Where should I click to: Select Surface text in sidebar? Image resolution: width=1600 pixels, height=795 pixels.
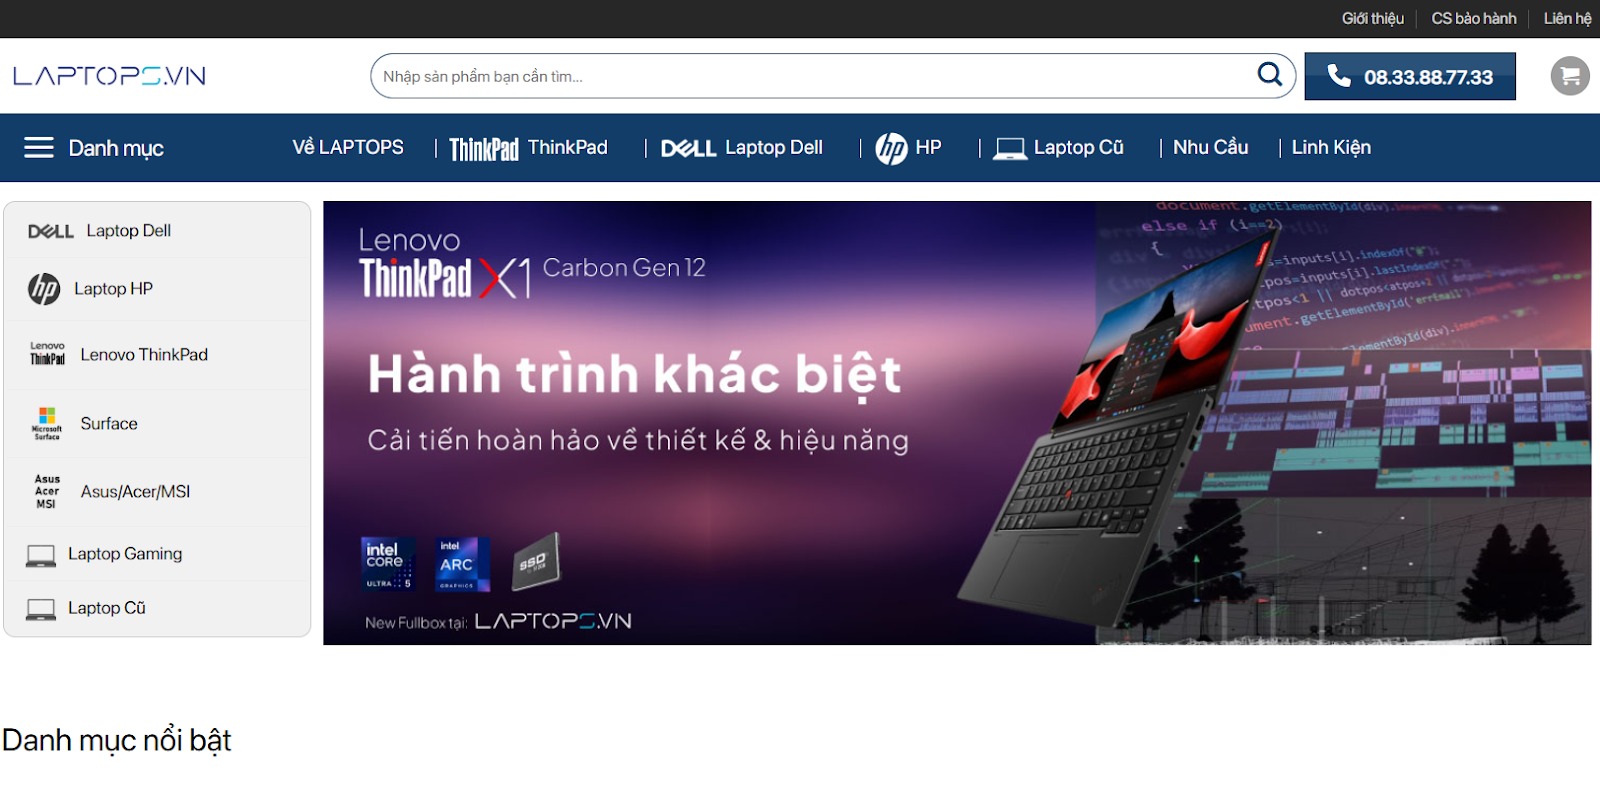click(x=109, y=424)
